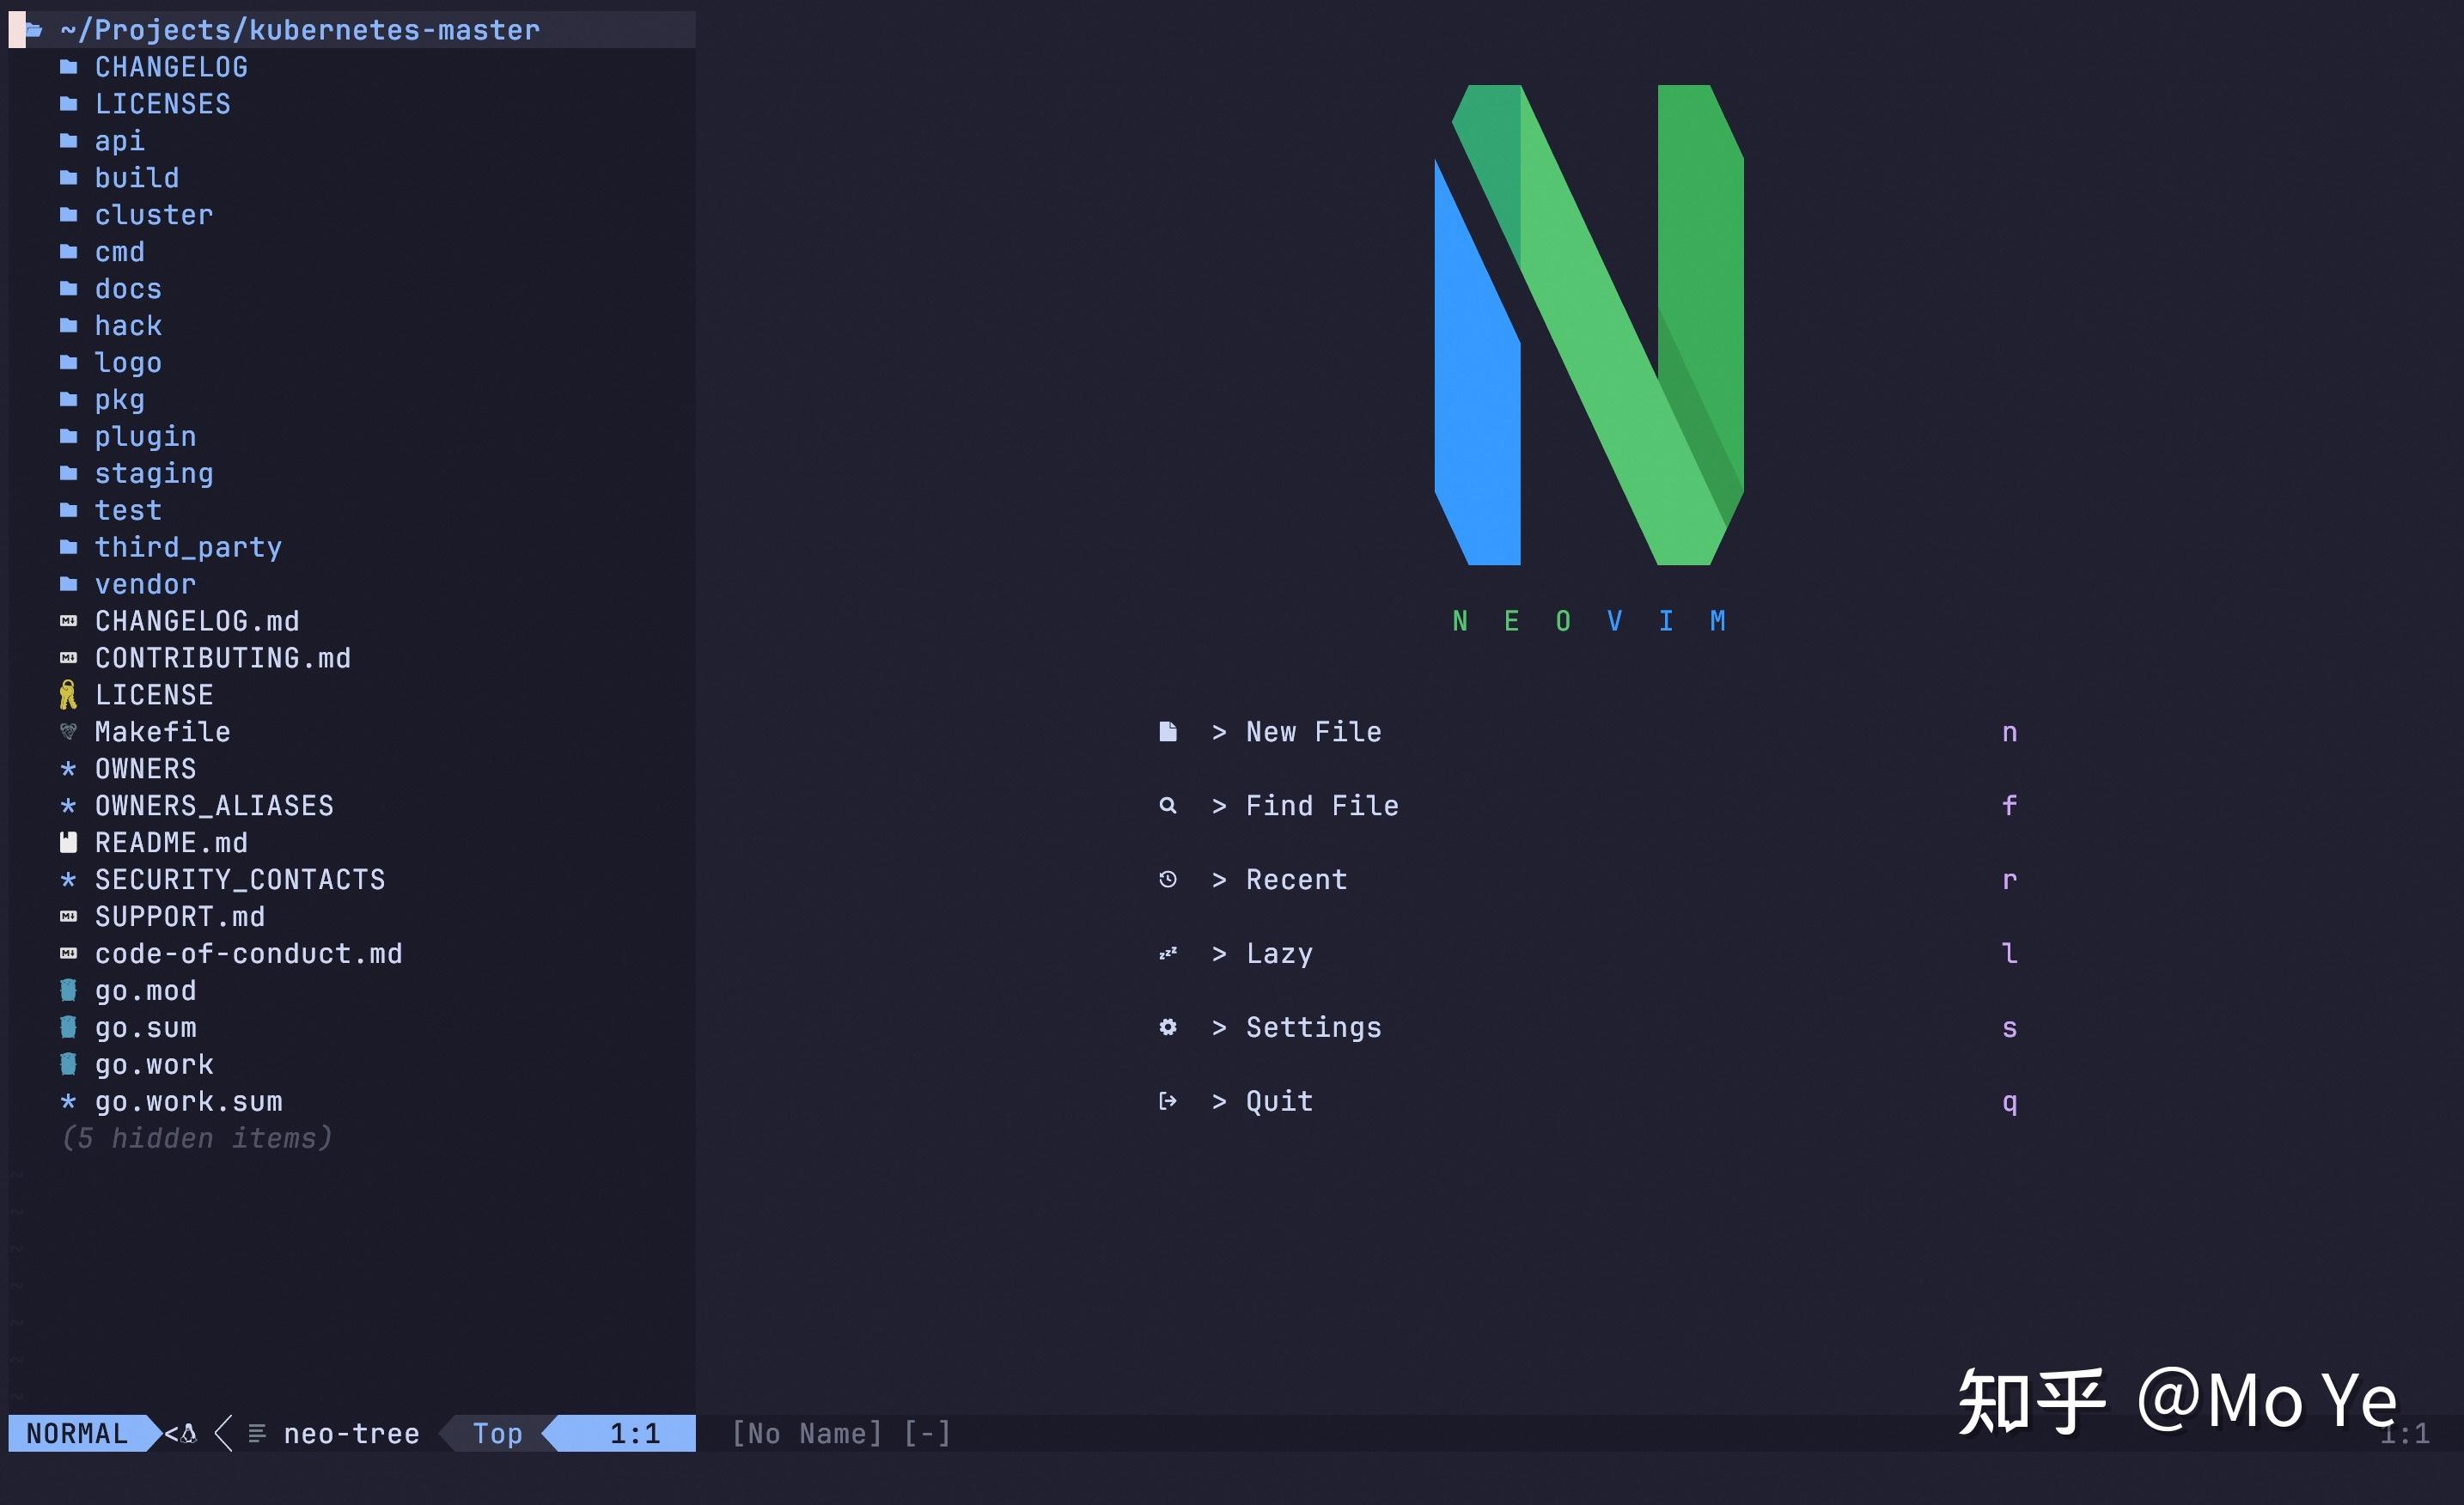Screen dimensions: 2464x1505
Task: Toggle open the root kubernetes-master folder
Action: [x=300, y=30]
